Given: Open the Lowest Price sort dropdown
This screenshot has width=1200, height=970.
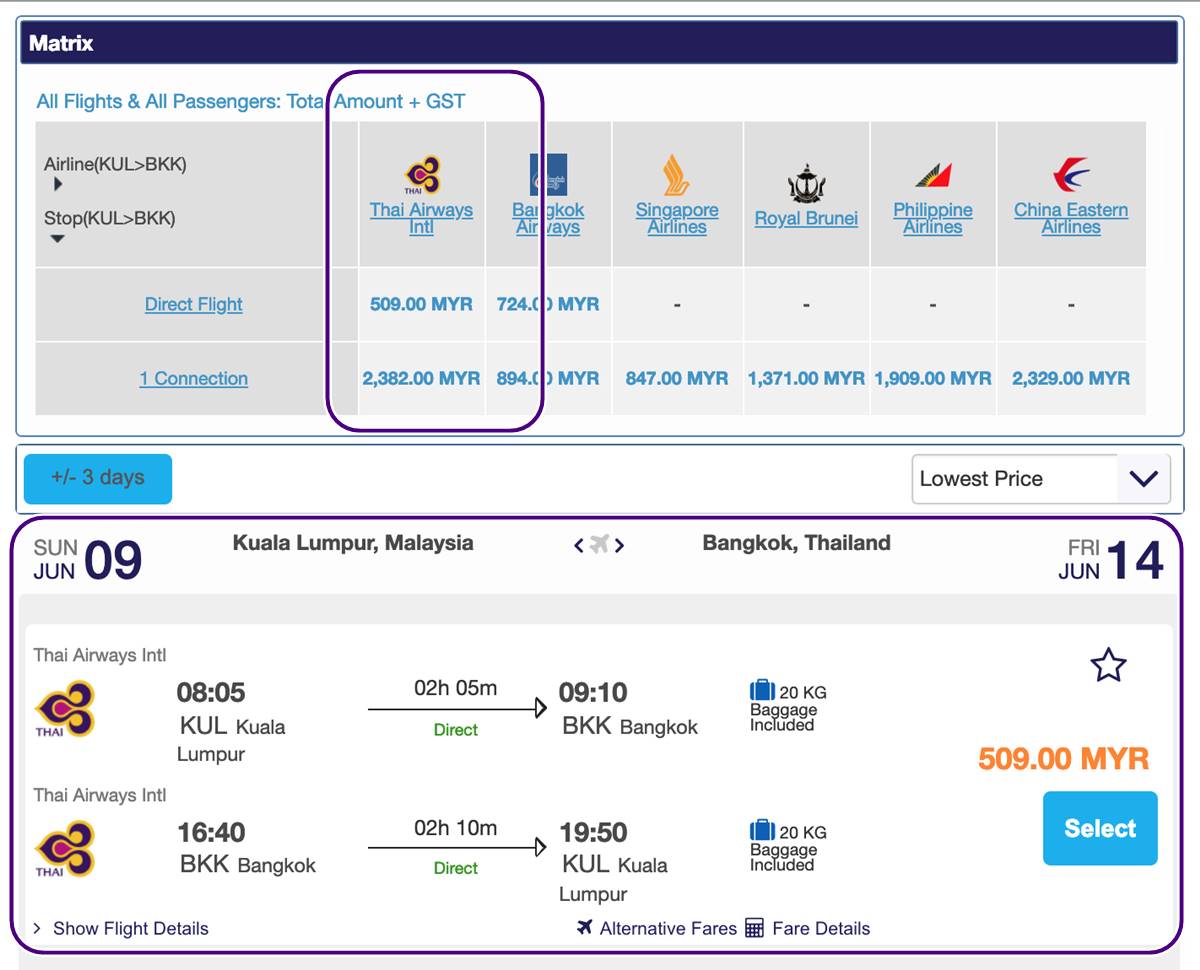Looking at the screenshot, I should 1041,479.
